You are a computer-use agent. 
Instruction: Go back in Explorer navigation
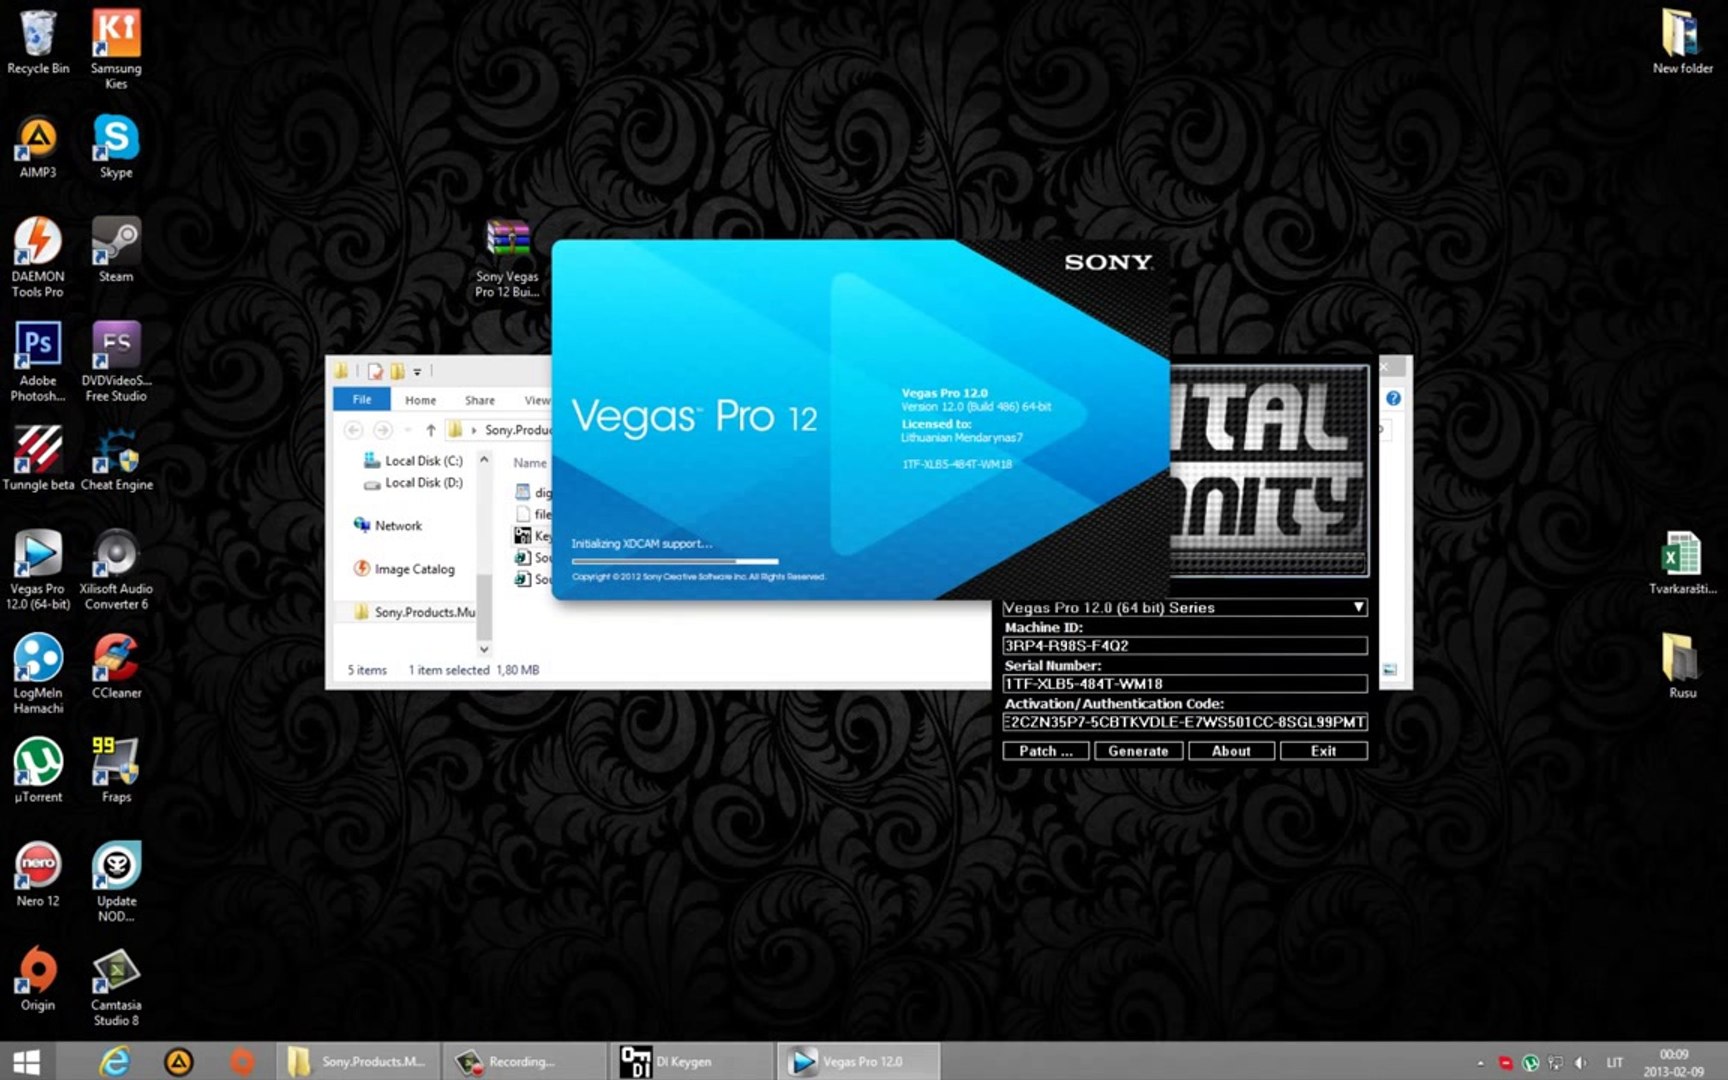[x=353, y=430]
